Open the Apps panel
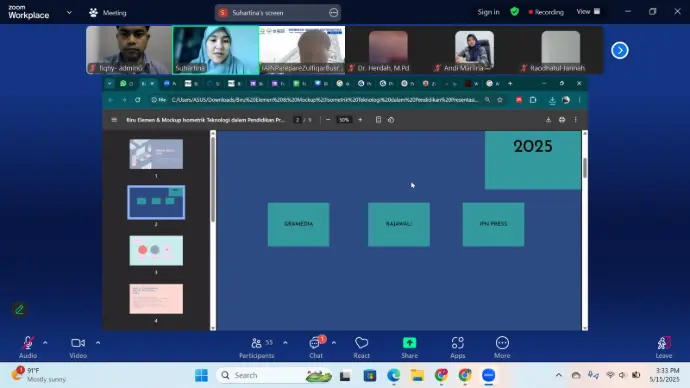690x388 pixels. 457,347
